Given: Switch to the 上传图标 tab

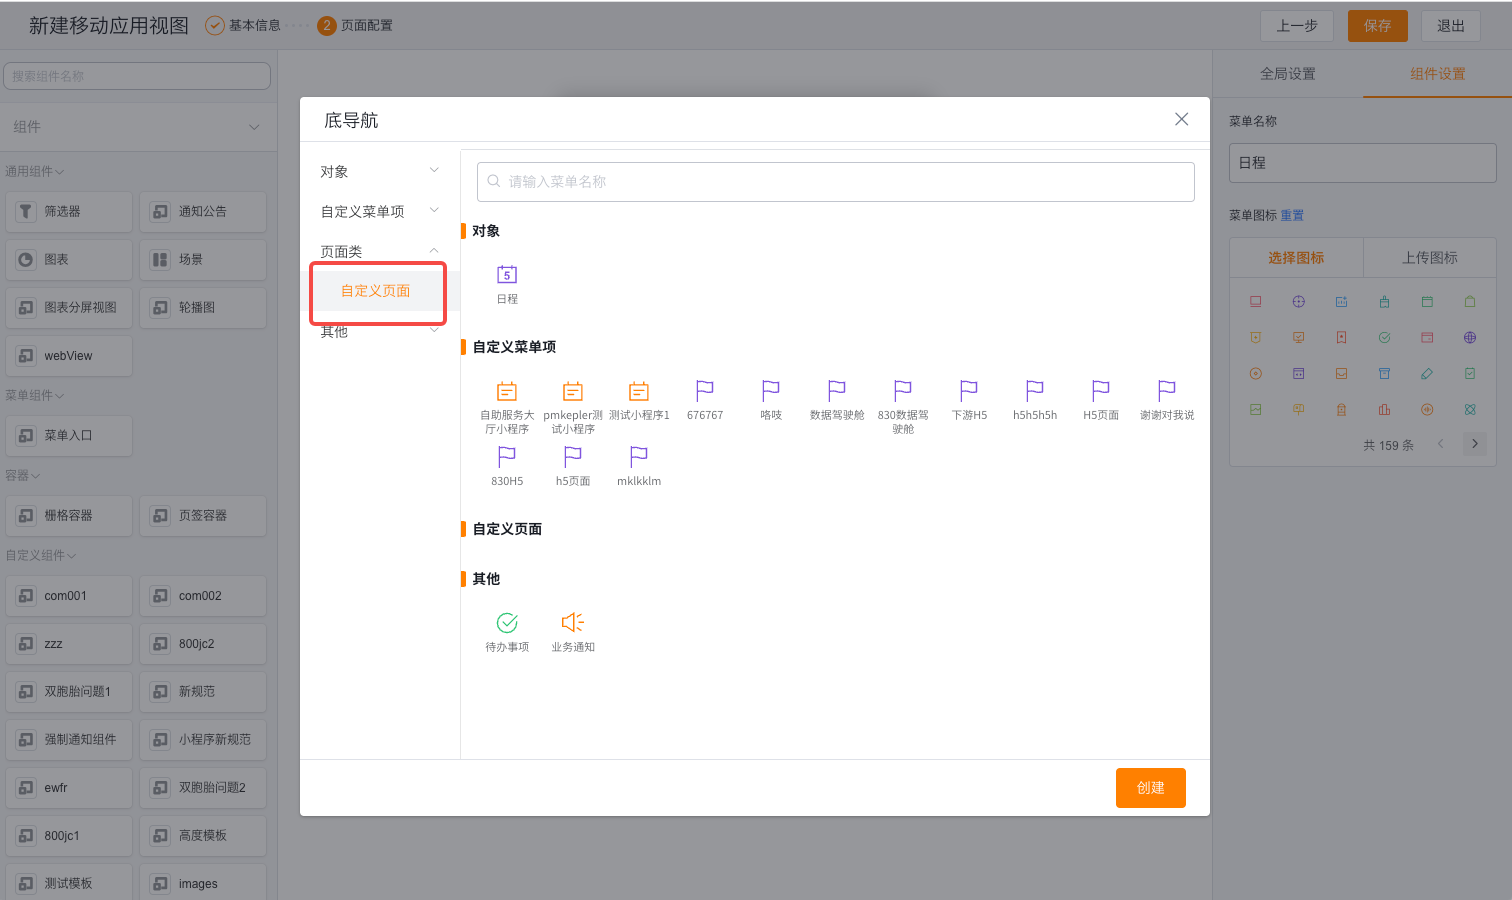Looking at the screenshot, I should [1429, 256].
